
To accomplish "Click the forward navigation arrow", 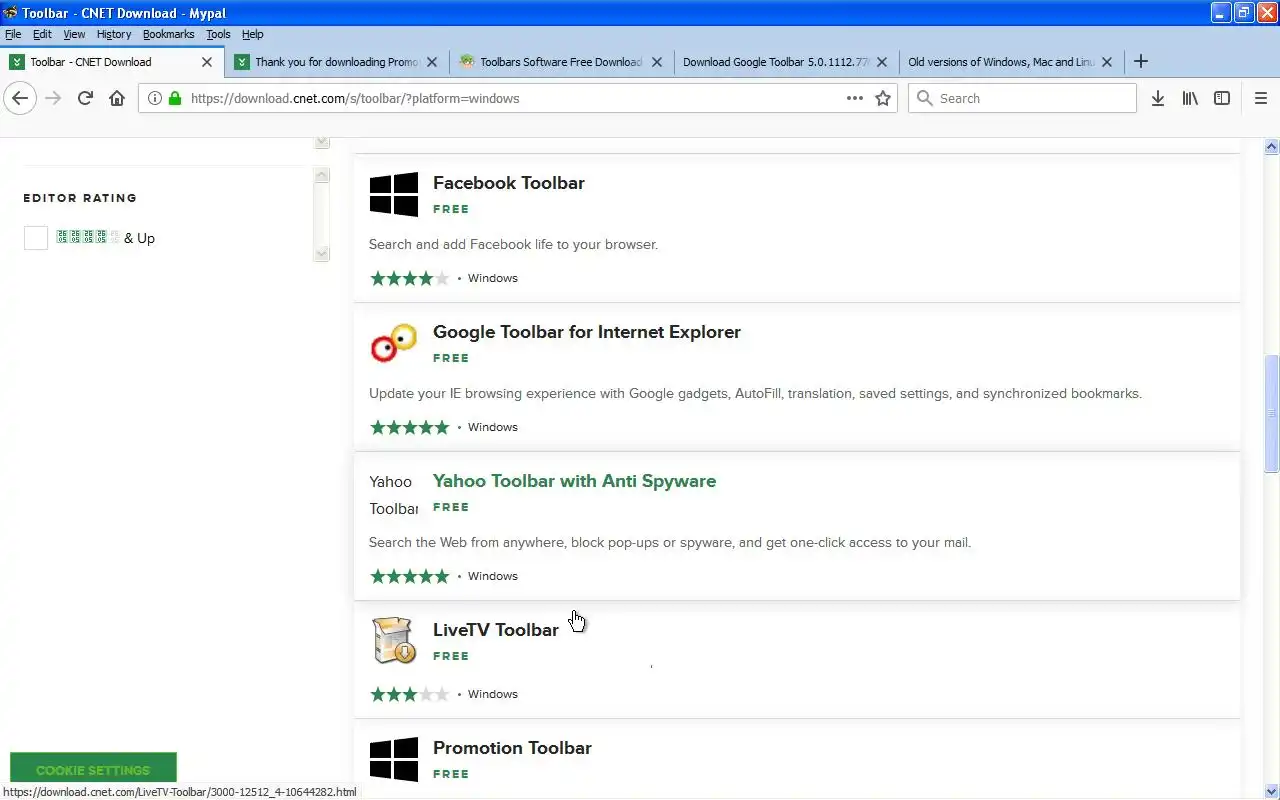I will coord(53,98).
